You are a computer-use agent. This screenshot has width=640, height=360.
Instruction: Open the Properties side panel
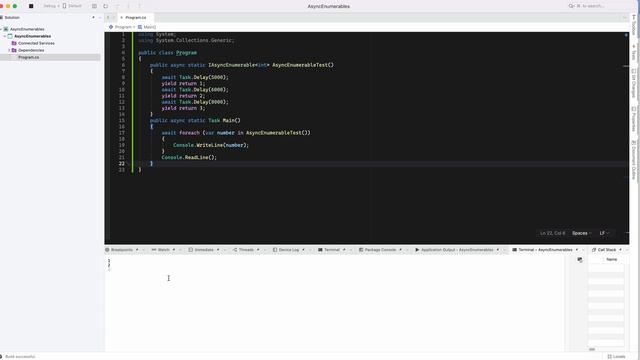634,119
